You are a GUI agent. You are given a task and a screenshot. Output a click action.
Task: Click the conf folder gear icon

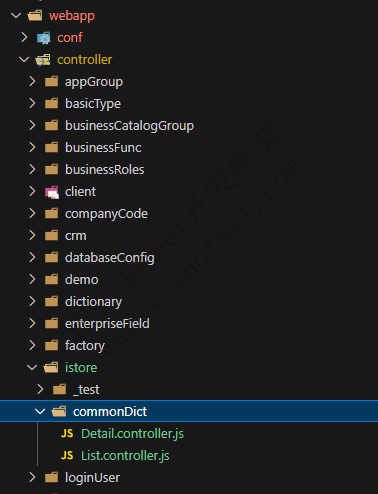tap(44, 38)
